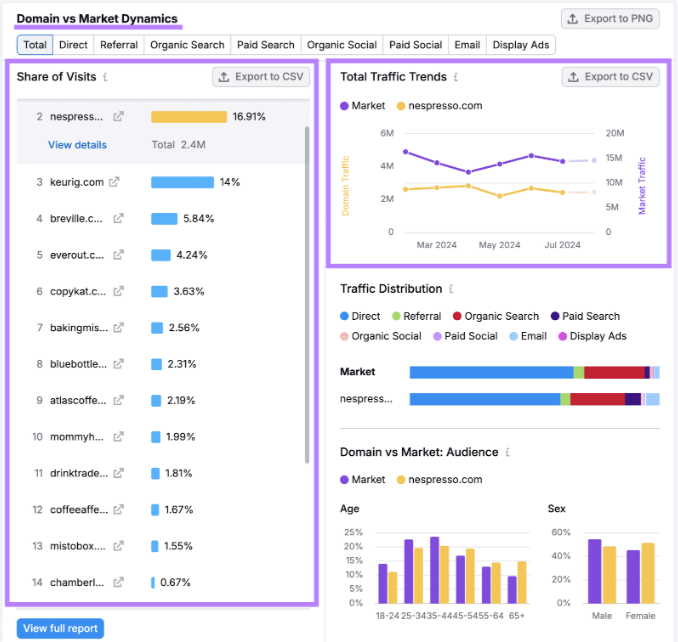Viewport: 678px width, 642px height.
Task: Open external link icon beside nespresso domain
Action: pyautogui.click(x=118, y=116)
